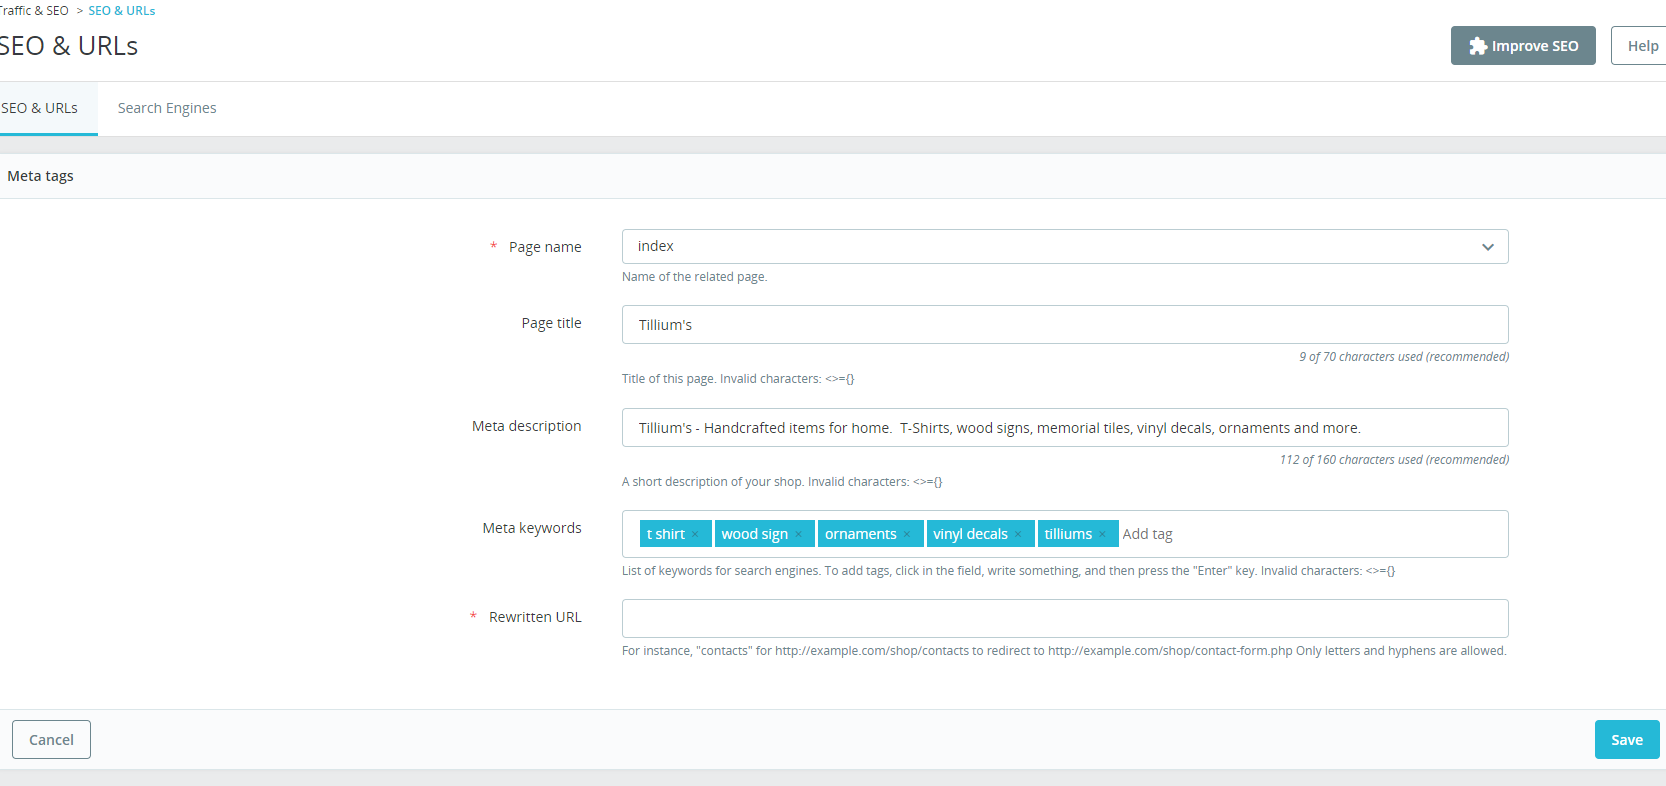Screen dimensions: 1666x786
Task: Focus the Meta description text field
Action: tap(1065, 428)
